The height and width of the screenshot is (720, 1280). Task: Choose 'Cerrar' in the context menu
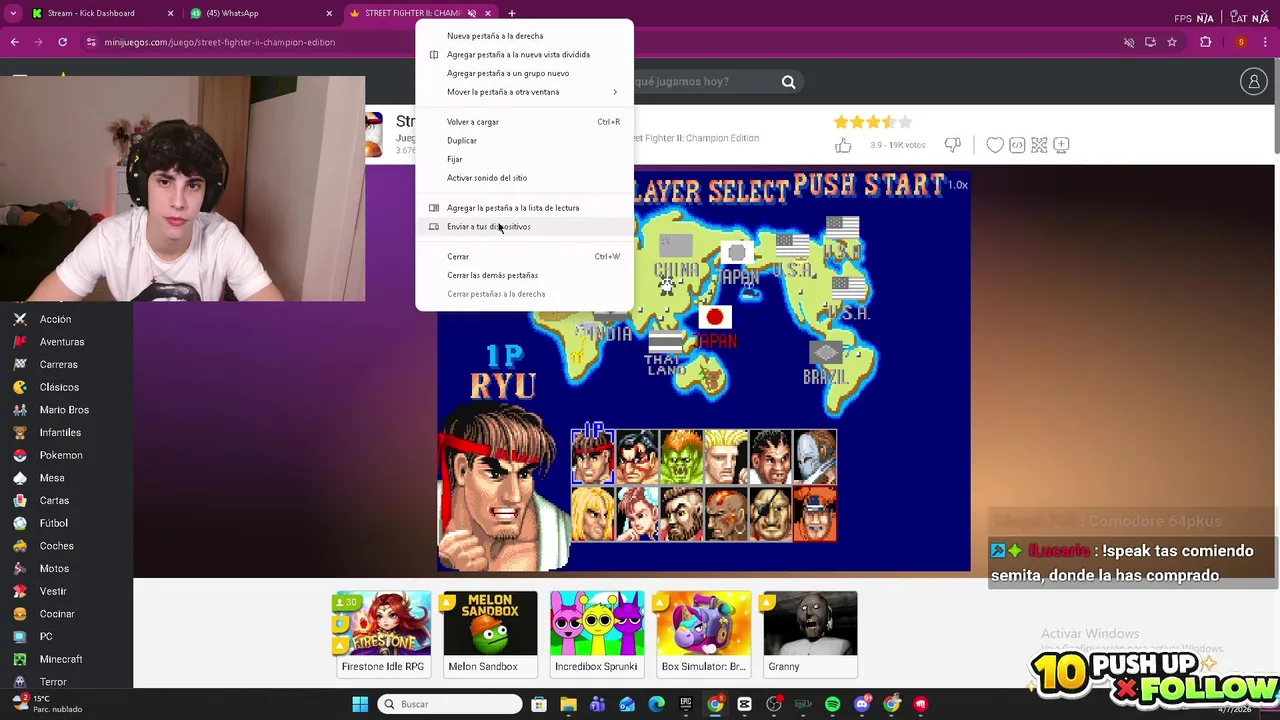(524, 257)
